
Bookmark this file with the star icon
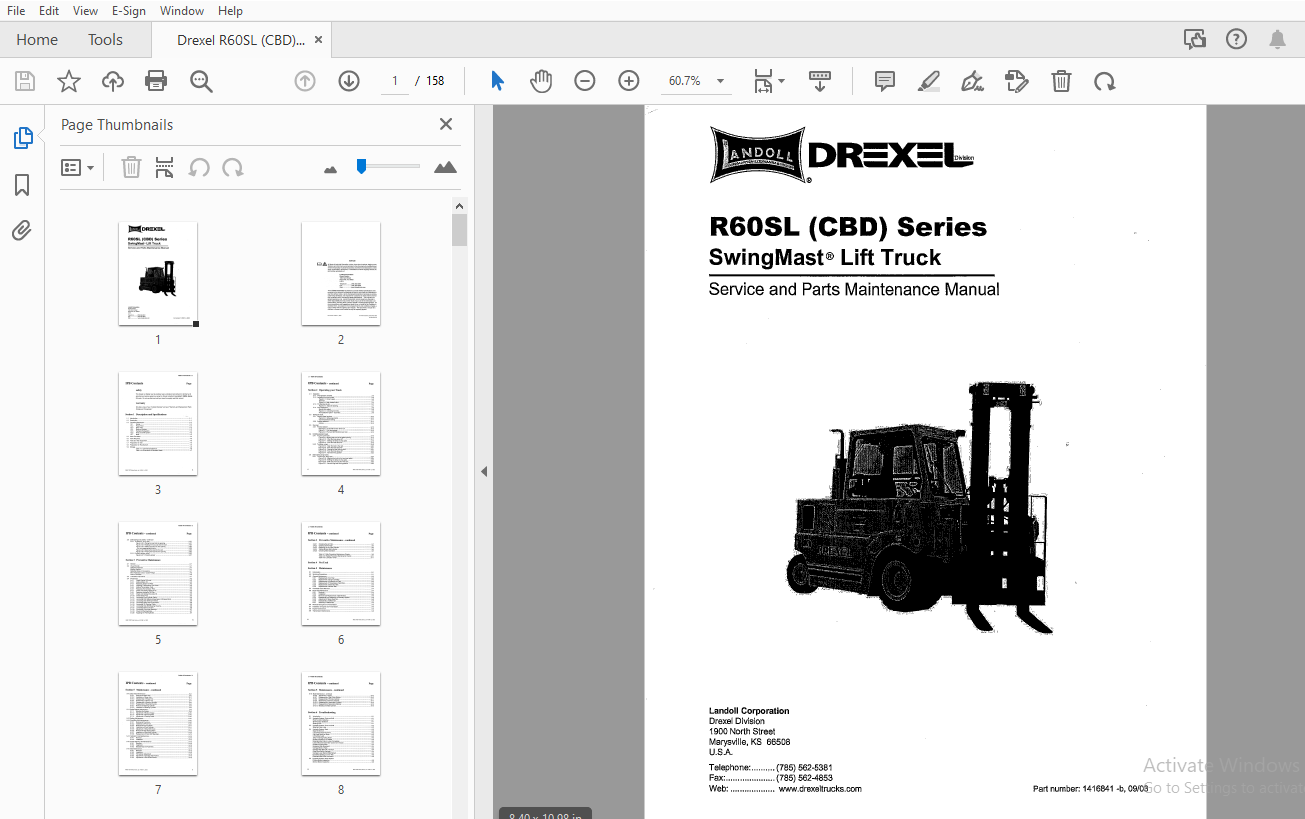coord(69,81)
